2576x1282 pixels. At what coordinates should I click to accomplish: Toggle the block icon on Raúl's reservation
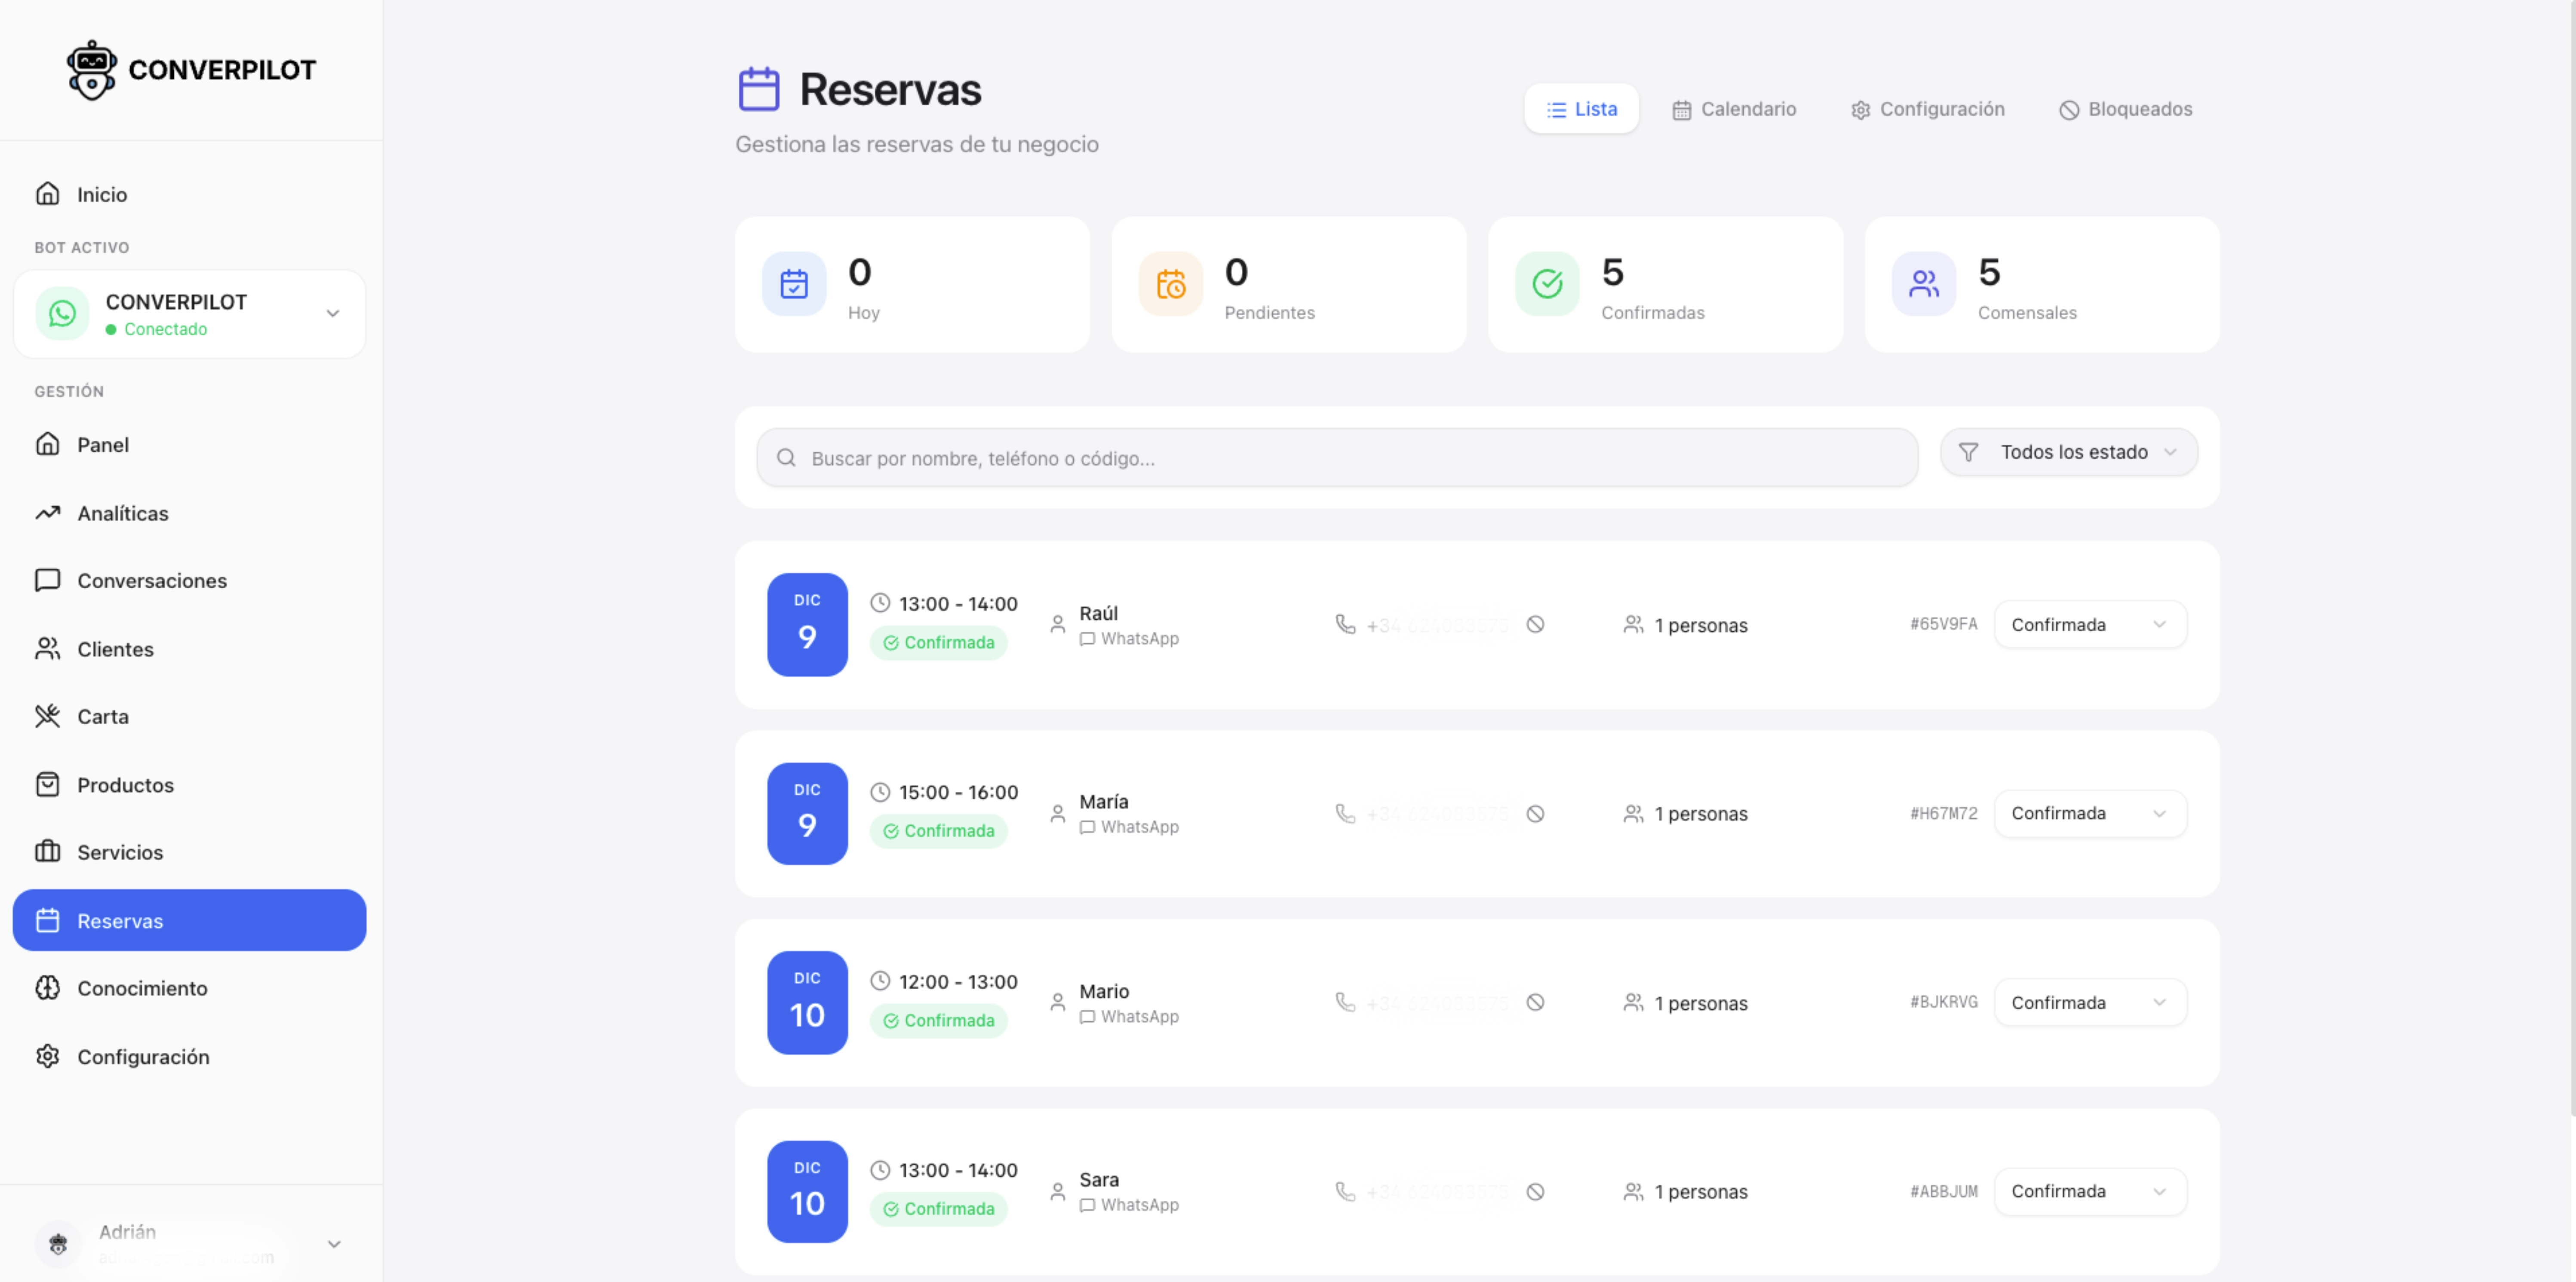(x=1536, y=624)
